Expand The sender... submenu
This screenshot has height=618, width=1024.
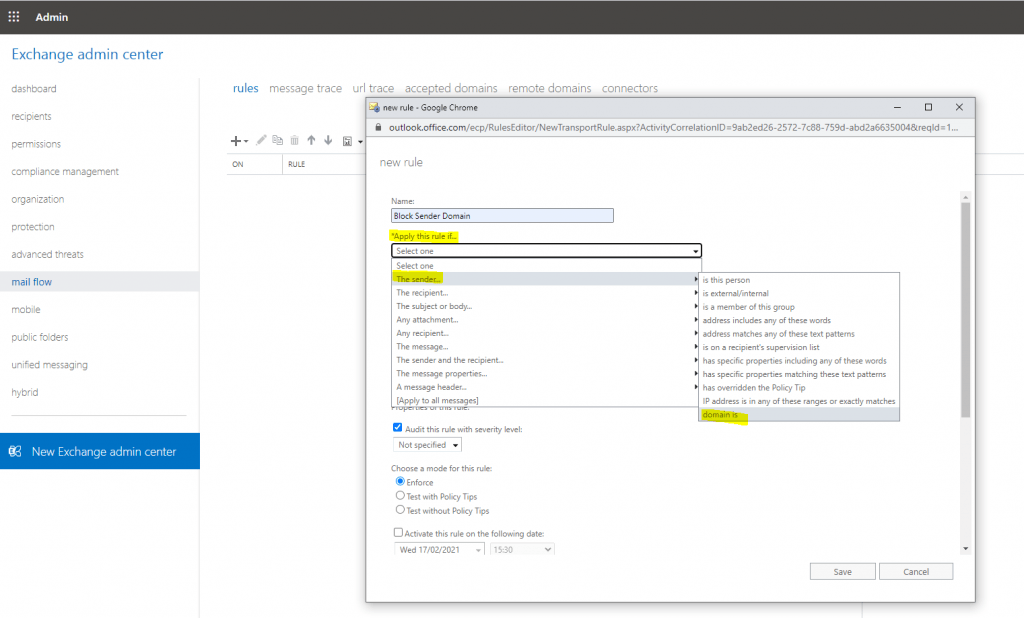pos(546,279)
